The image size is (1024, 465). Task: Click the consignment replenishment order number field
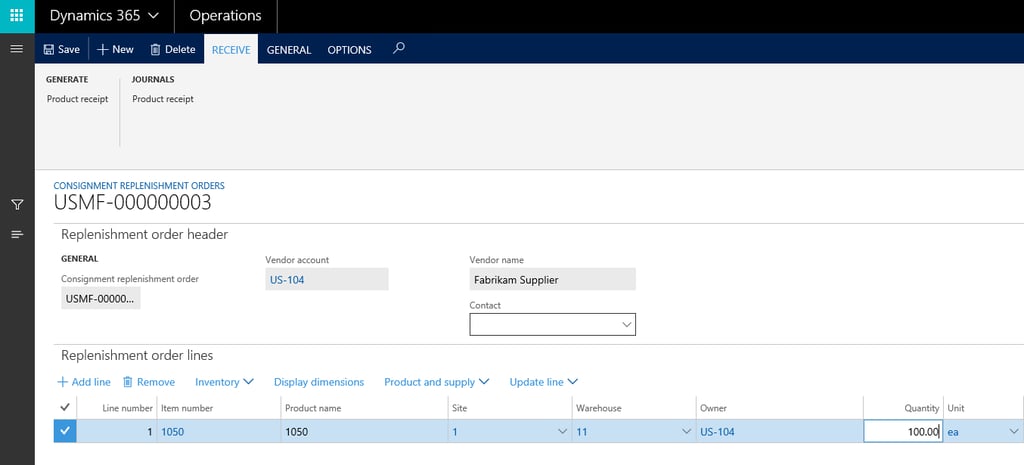click(x=101, y=298)
